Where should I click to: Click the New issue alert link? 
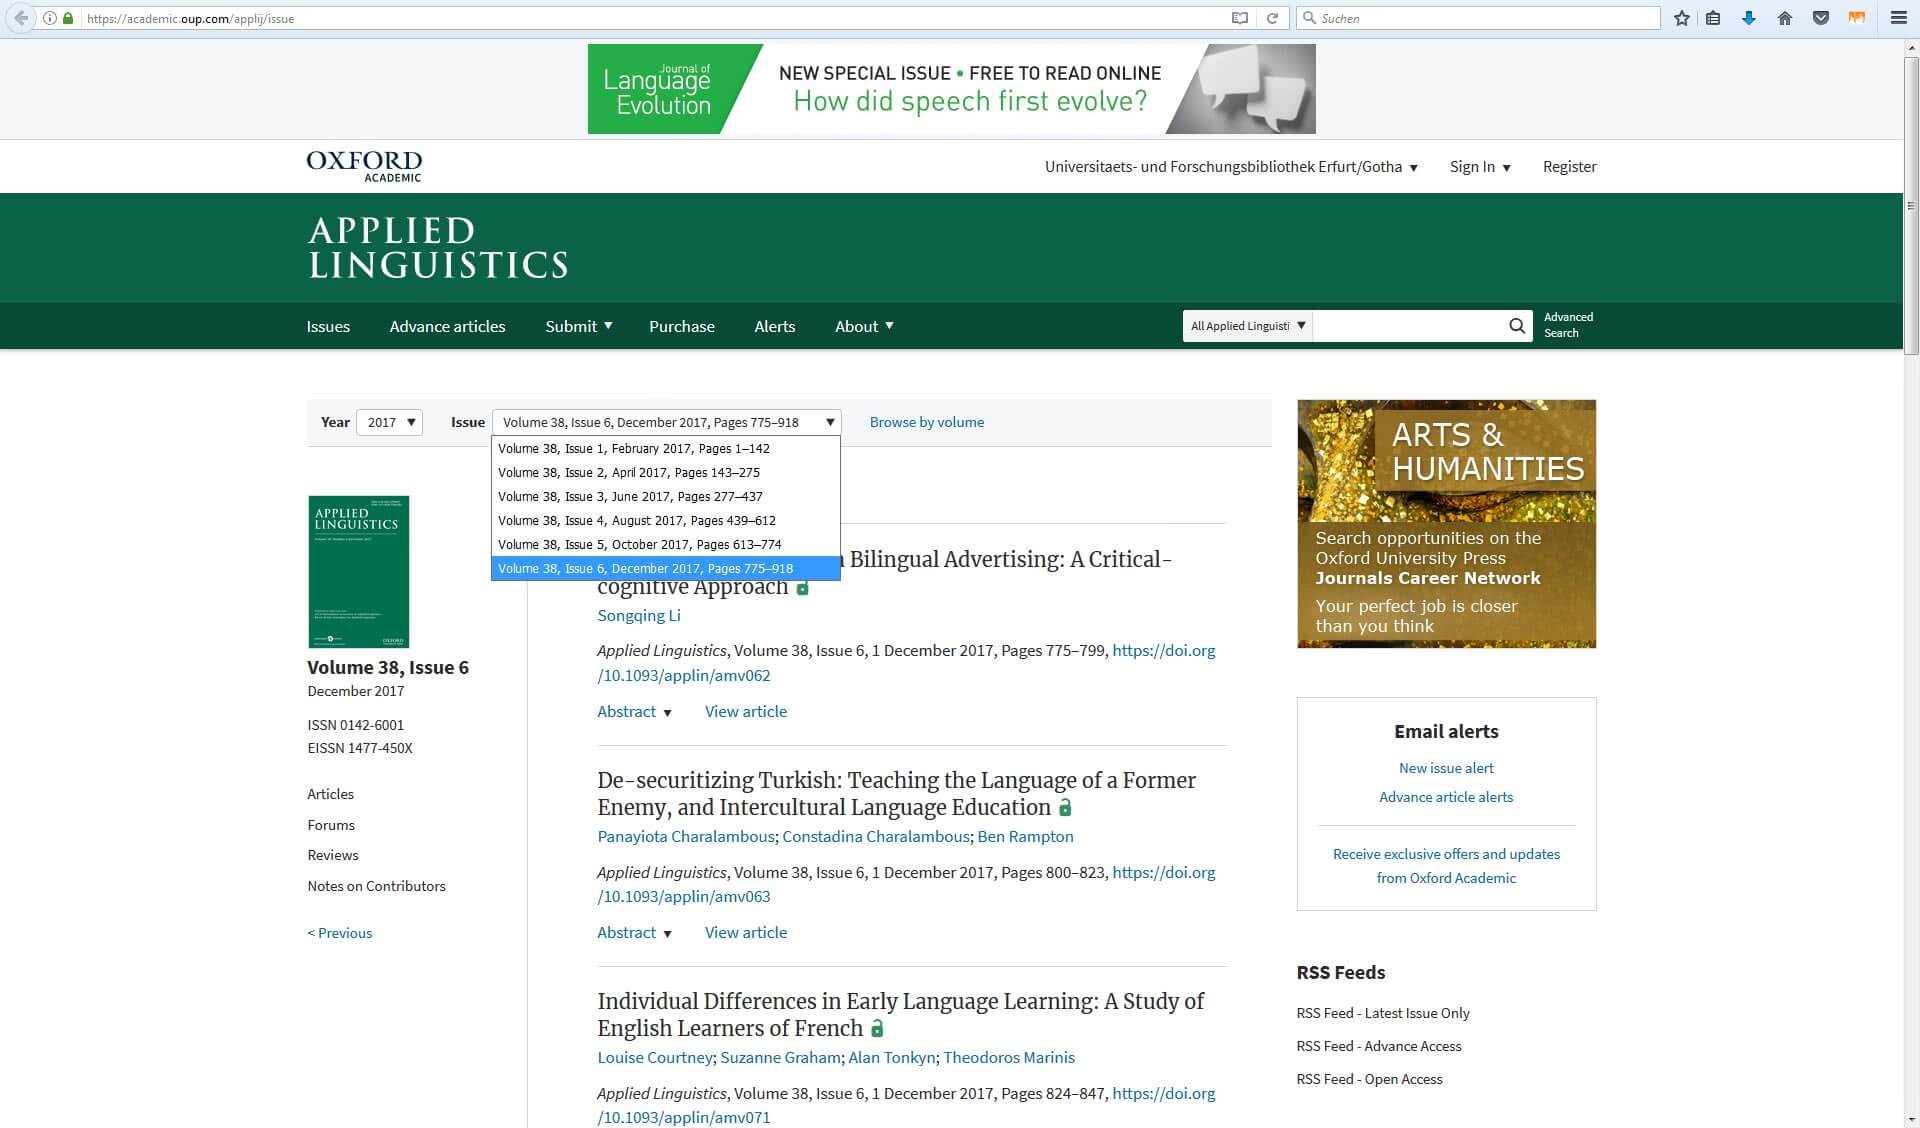pyautogui.click(x=1446, y=768)
